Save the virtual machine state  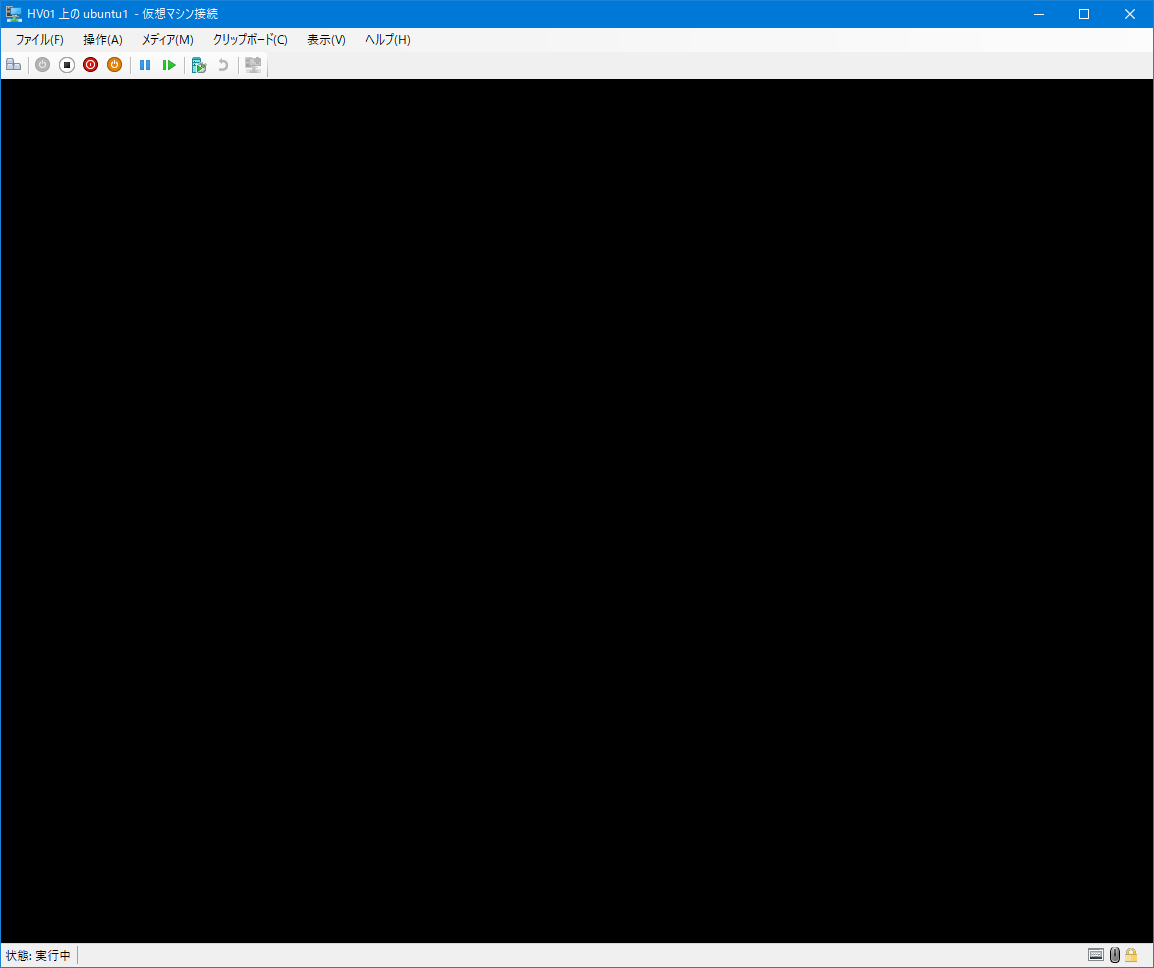[114, 64]
